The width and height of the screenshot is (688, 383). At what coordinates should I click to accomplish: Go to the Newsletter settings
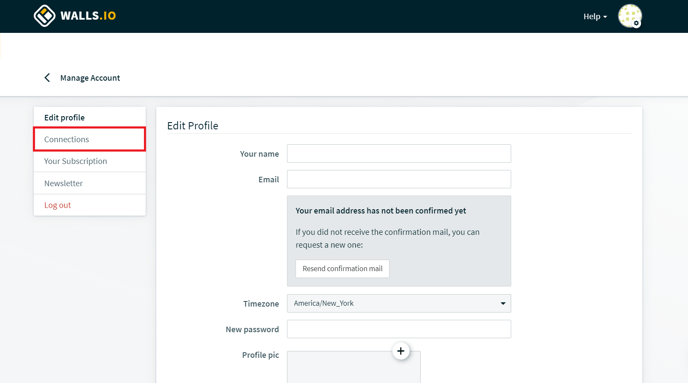90,183
